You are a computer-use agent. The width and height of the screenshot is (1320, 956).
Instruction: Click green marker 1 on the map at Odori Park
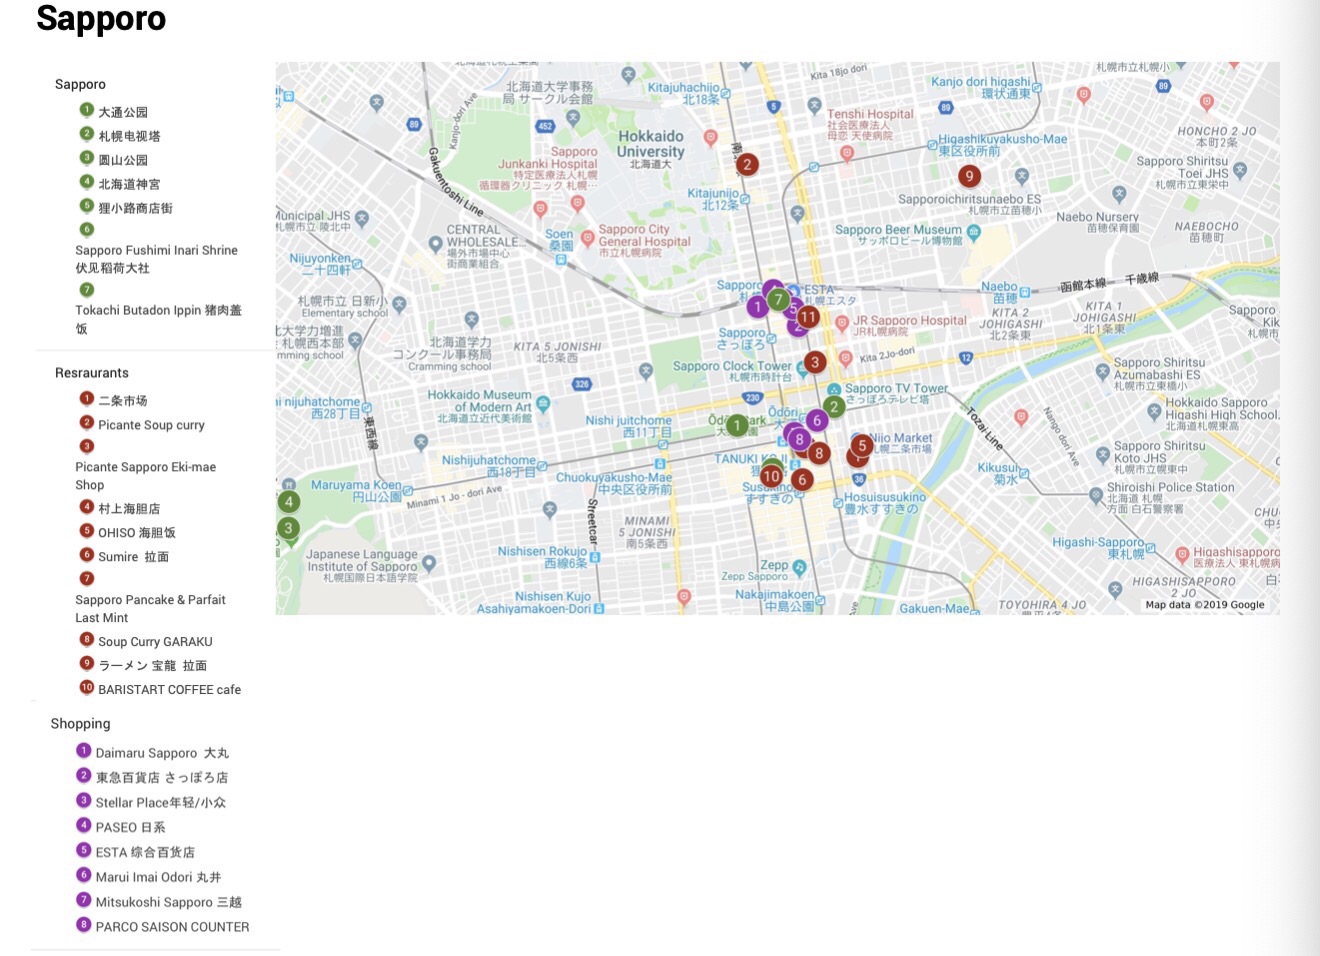pyautogui.click(x=737, y=425)
